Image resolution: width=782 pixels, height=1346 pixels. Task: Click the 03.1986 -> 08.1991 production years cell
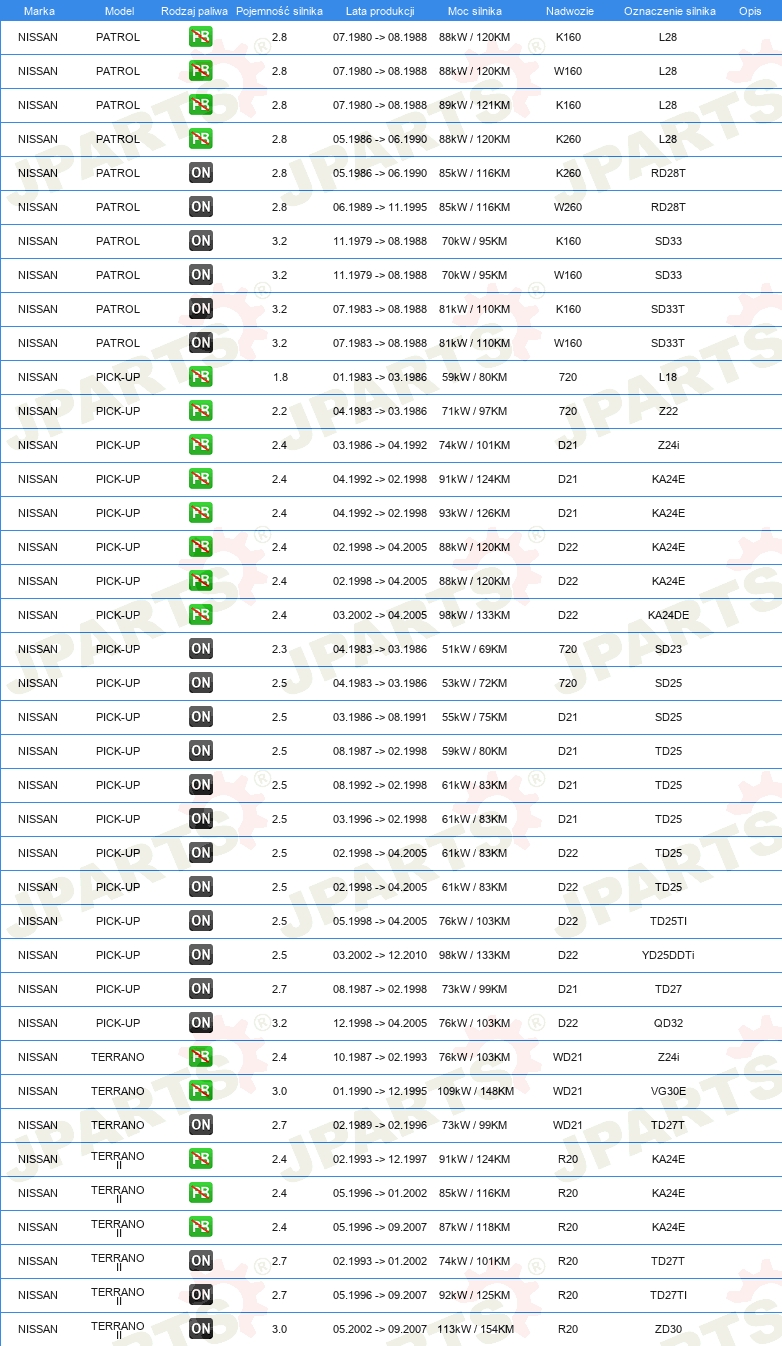click(x=380, y=717)
